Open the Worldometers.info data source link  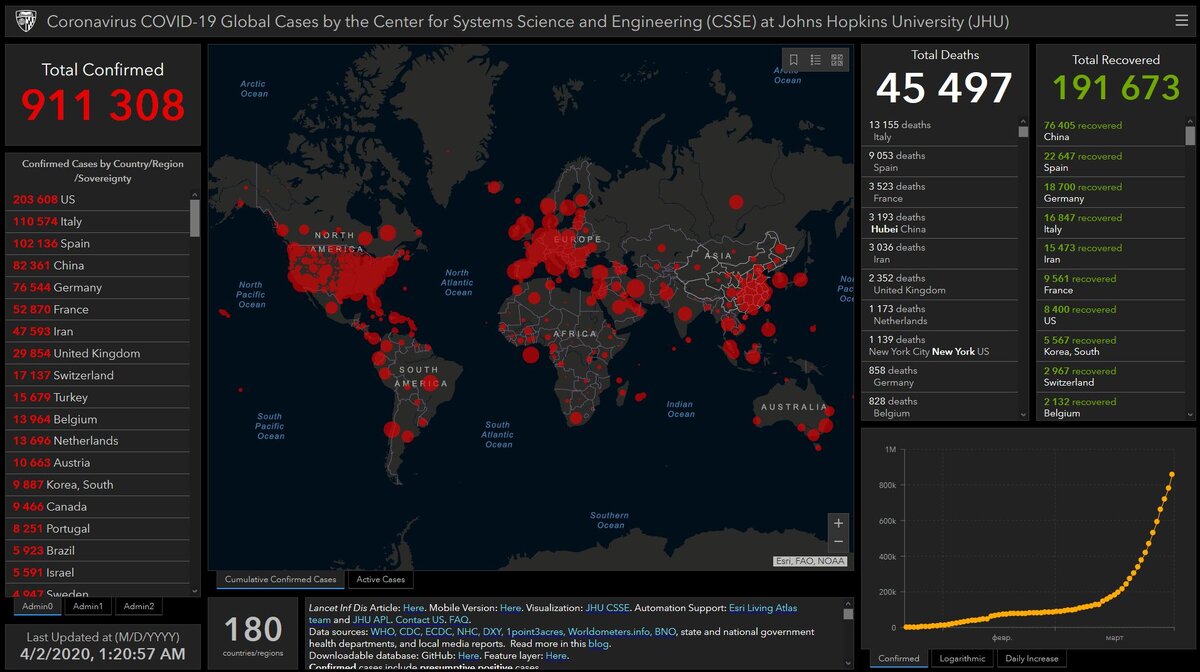coord(610,632)
